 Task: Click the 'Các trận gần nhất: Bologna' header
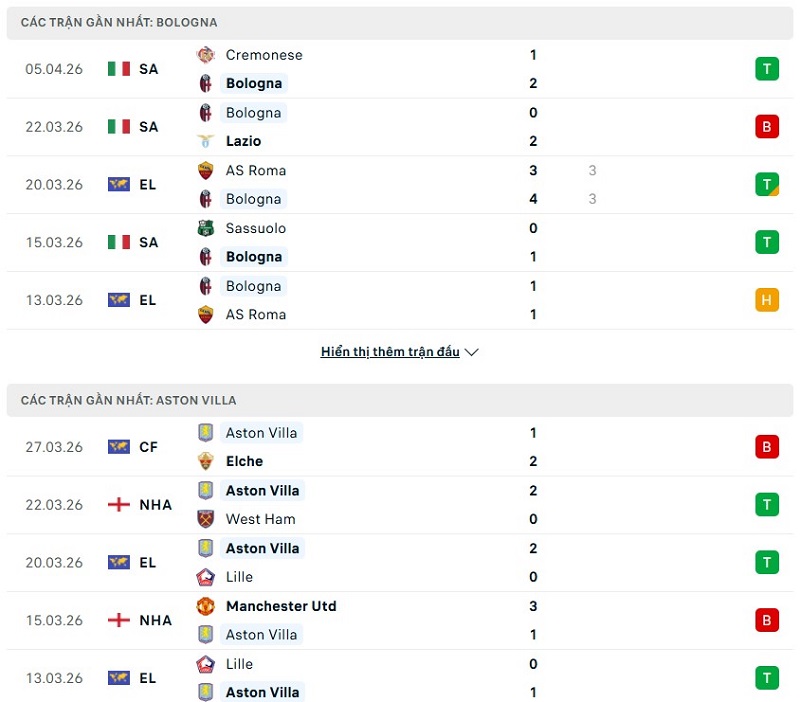click(119, 22)
